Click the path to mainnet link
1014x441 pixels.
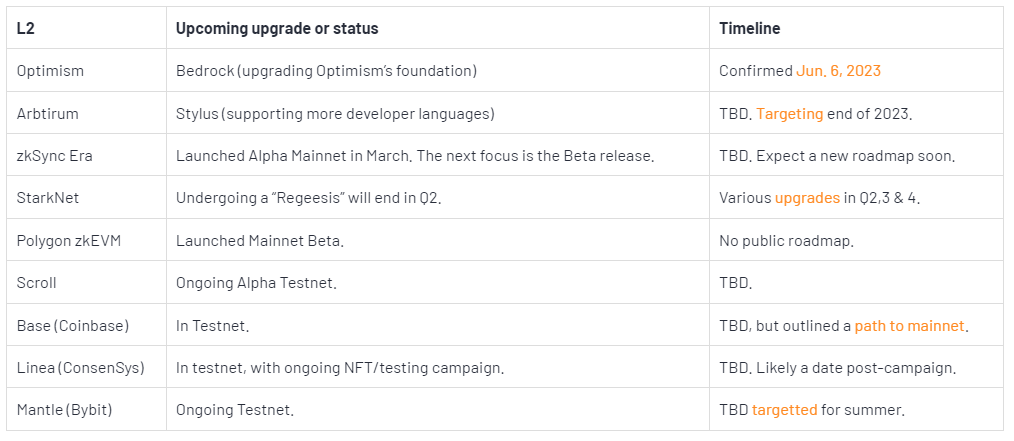click(x=909, y=326)
